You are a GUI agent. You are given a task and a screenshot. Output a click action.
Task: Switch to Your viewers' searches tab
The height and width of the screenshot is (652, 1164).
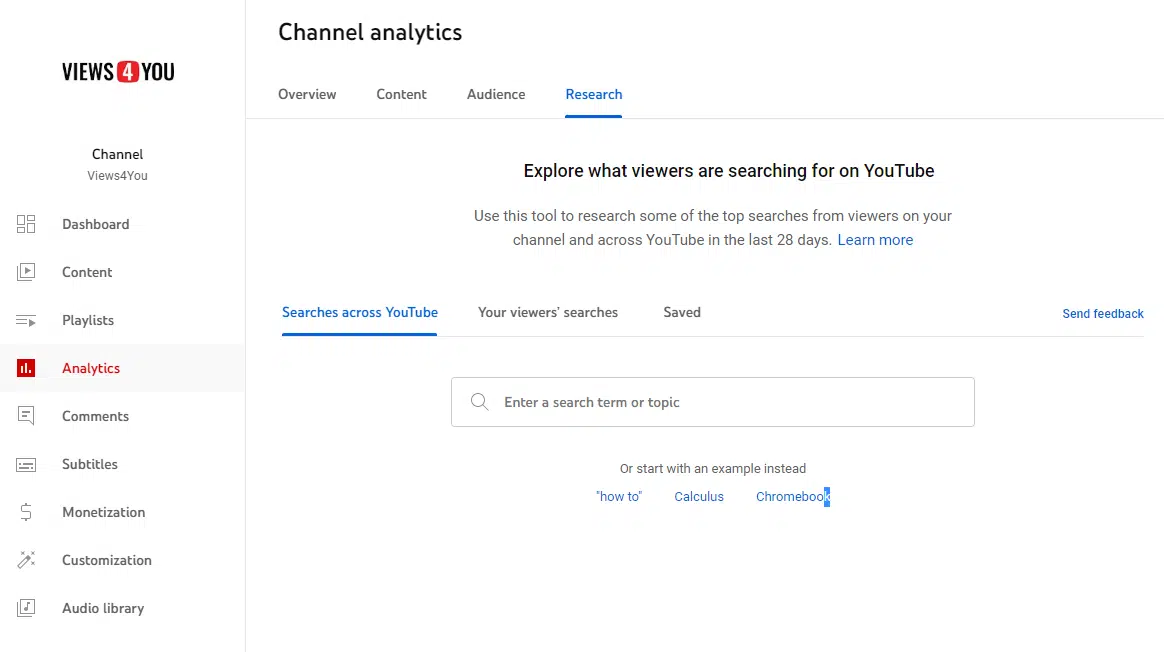(x=548, y=312)
